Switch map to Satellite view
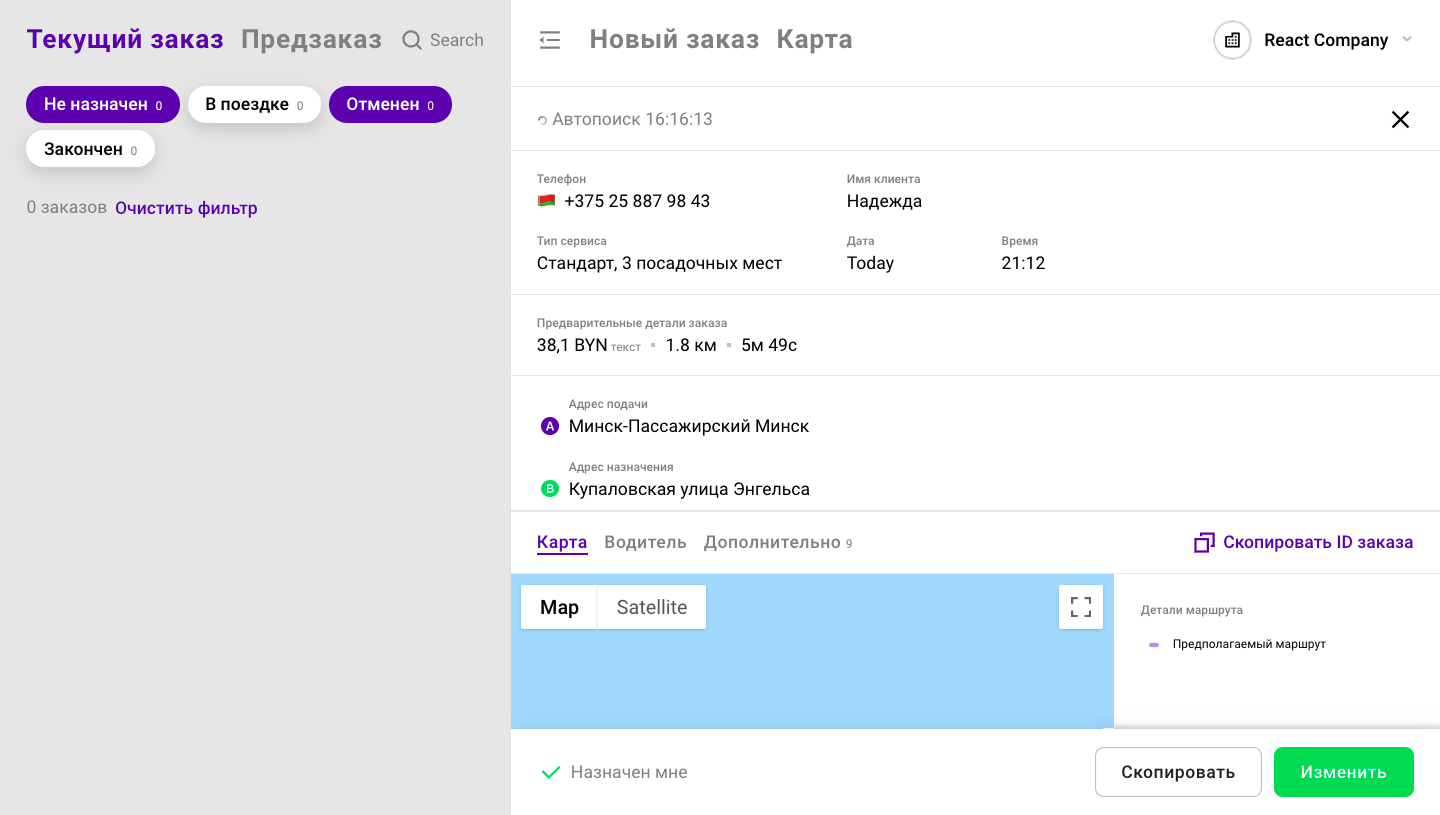 [x=651, y=607]
